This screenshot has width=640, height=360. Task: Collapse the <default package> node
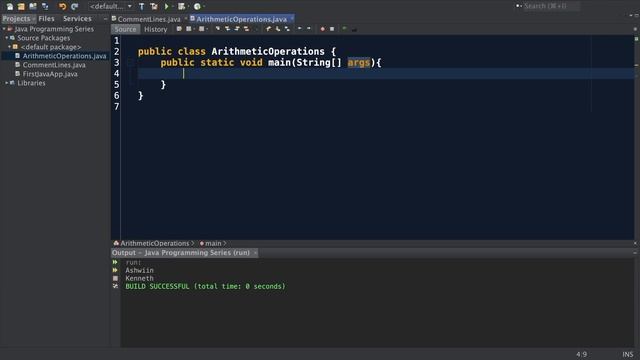(9, 47)
